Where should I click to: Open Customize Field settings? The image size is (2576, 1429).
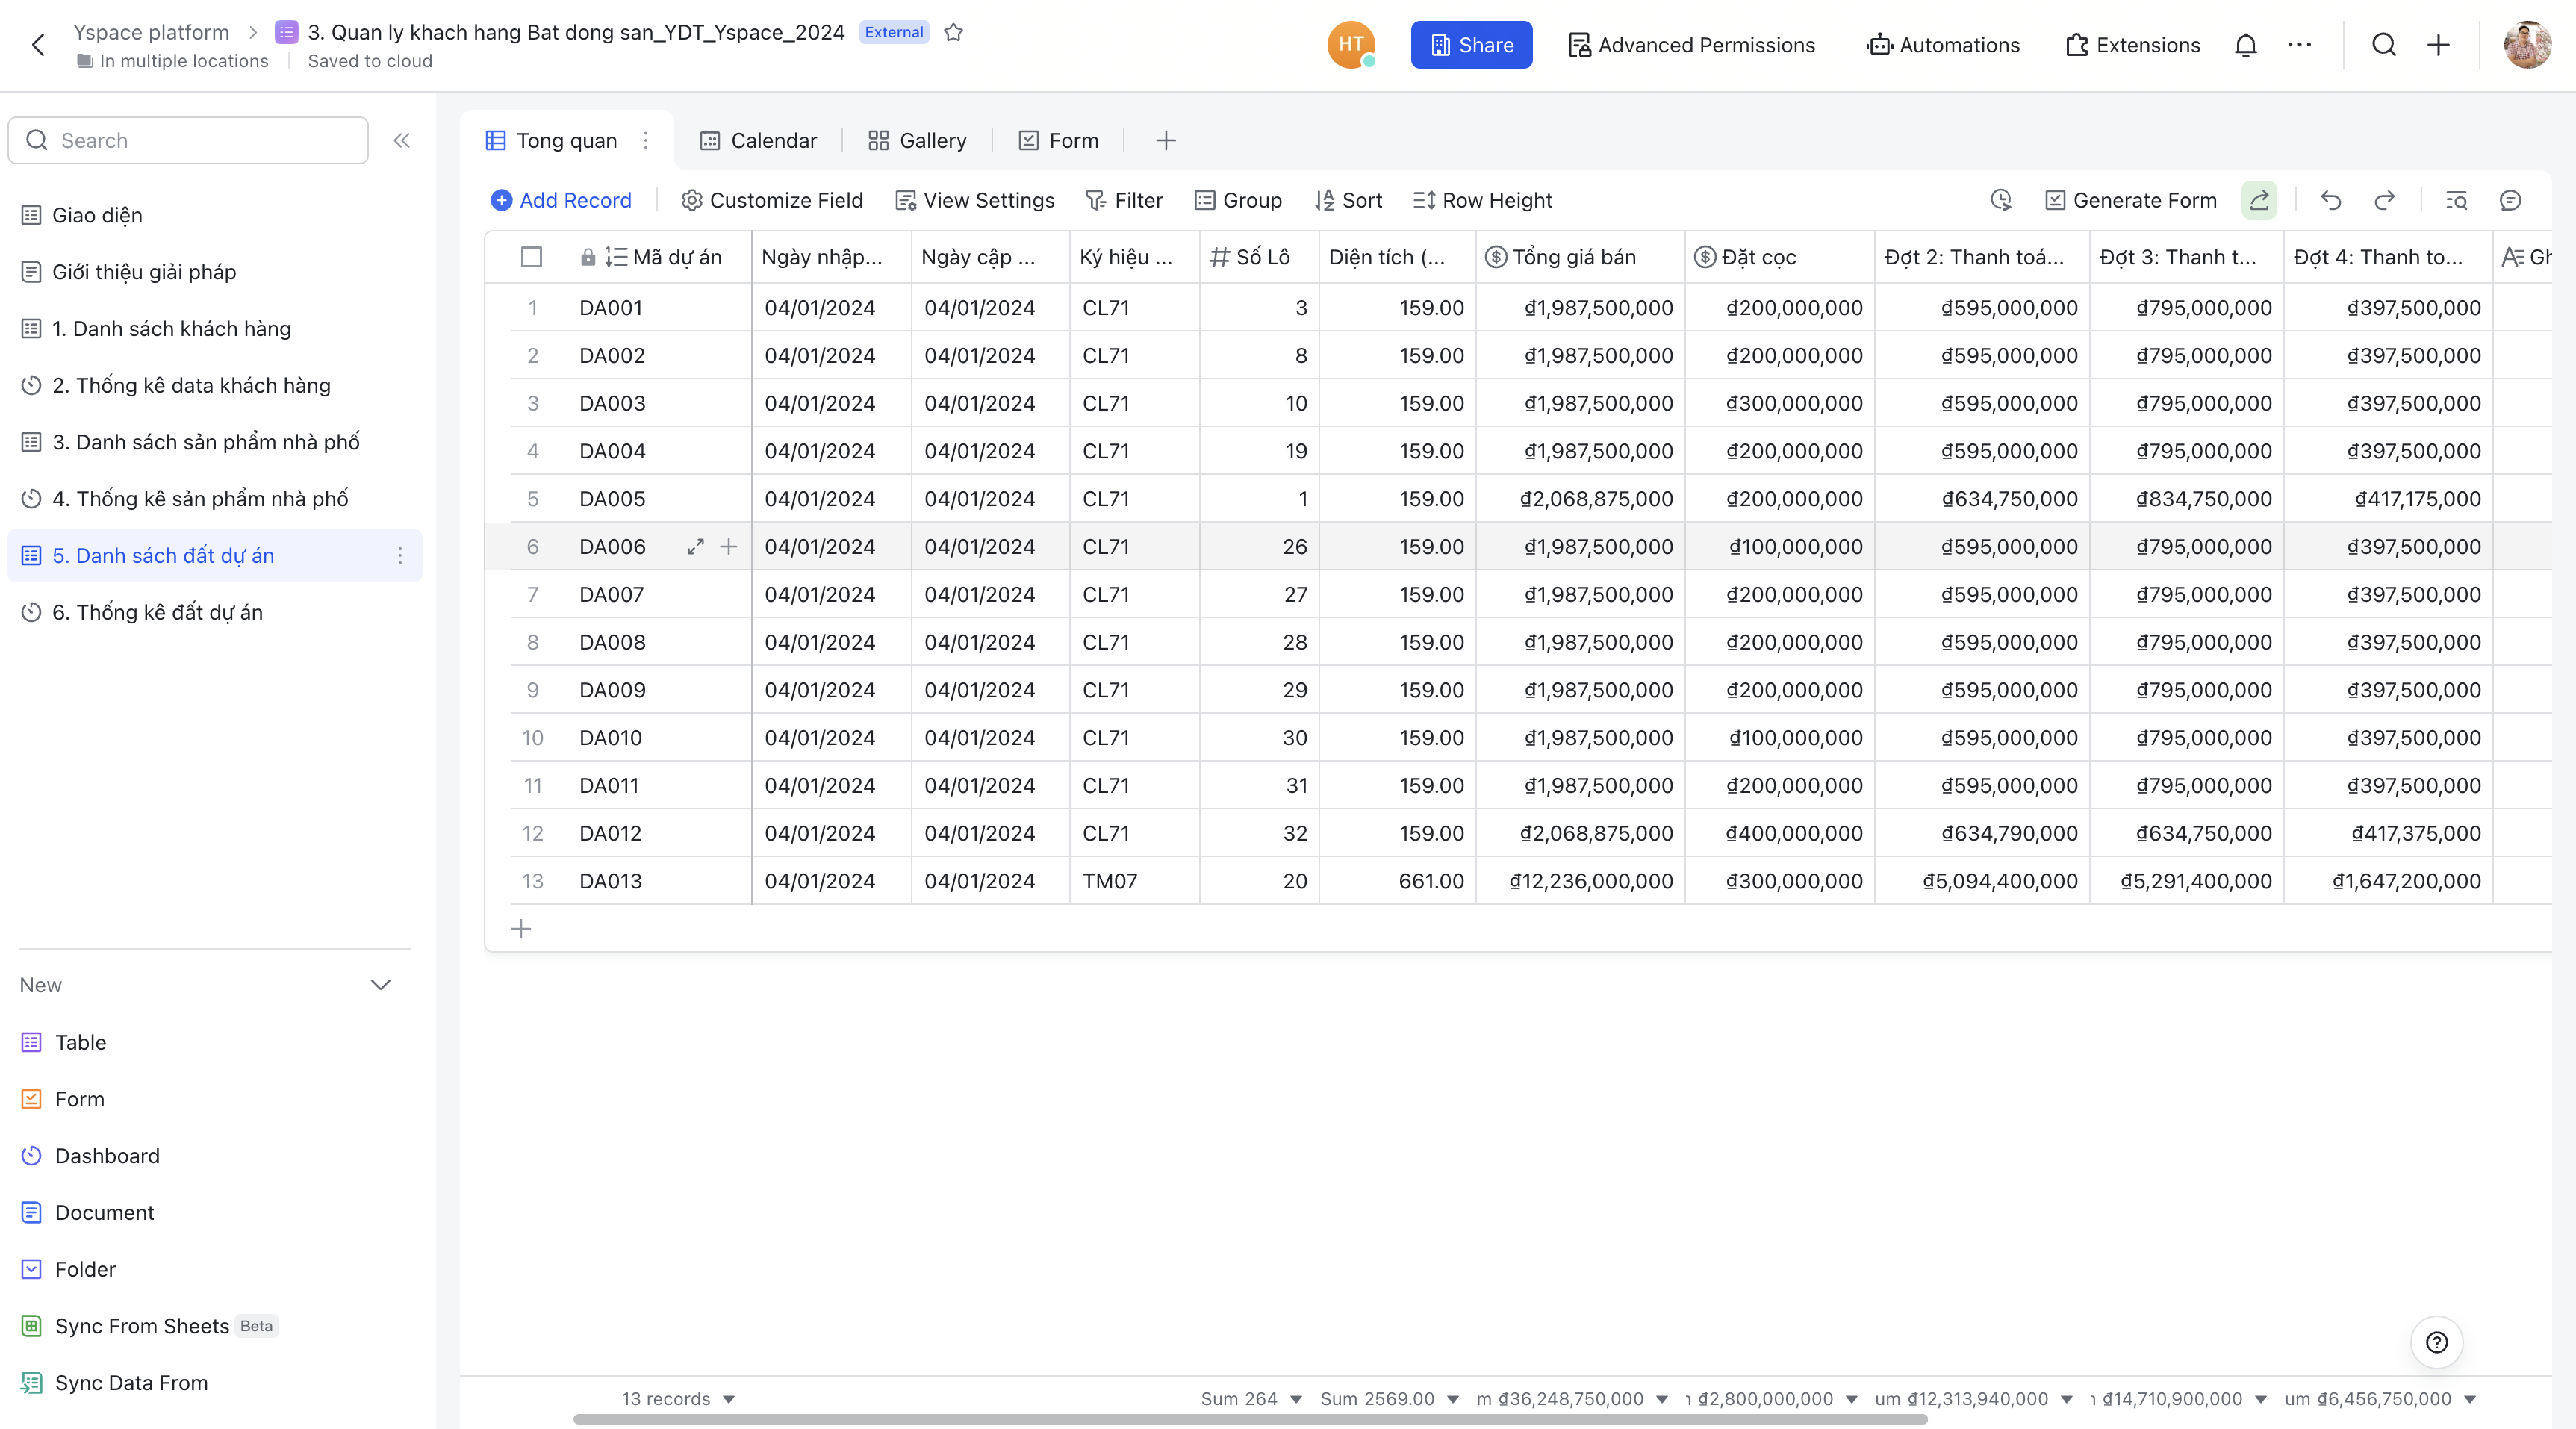click(x=772, y=200)
